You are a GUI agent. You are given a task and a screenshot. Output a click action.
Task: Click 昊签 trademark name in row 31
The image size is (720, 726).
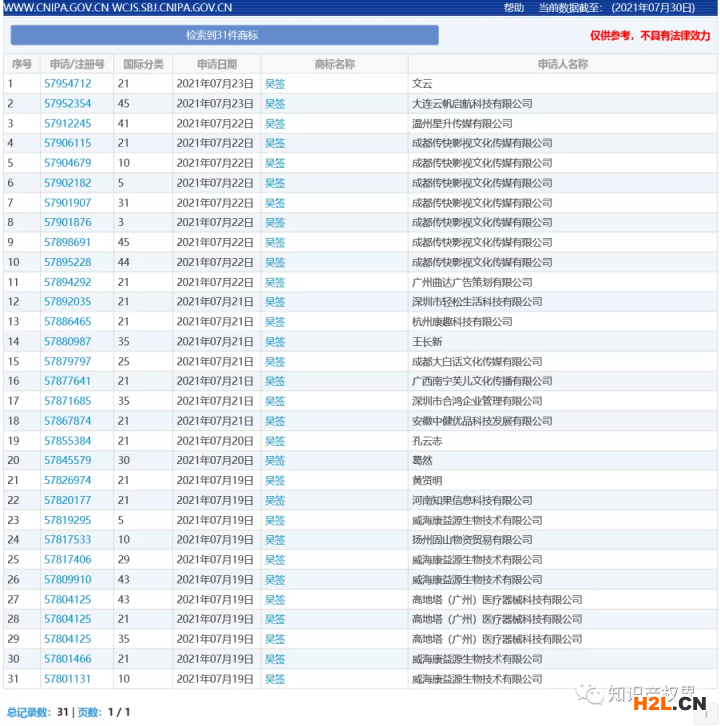coord(275,679)
